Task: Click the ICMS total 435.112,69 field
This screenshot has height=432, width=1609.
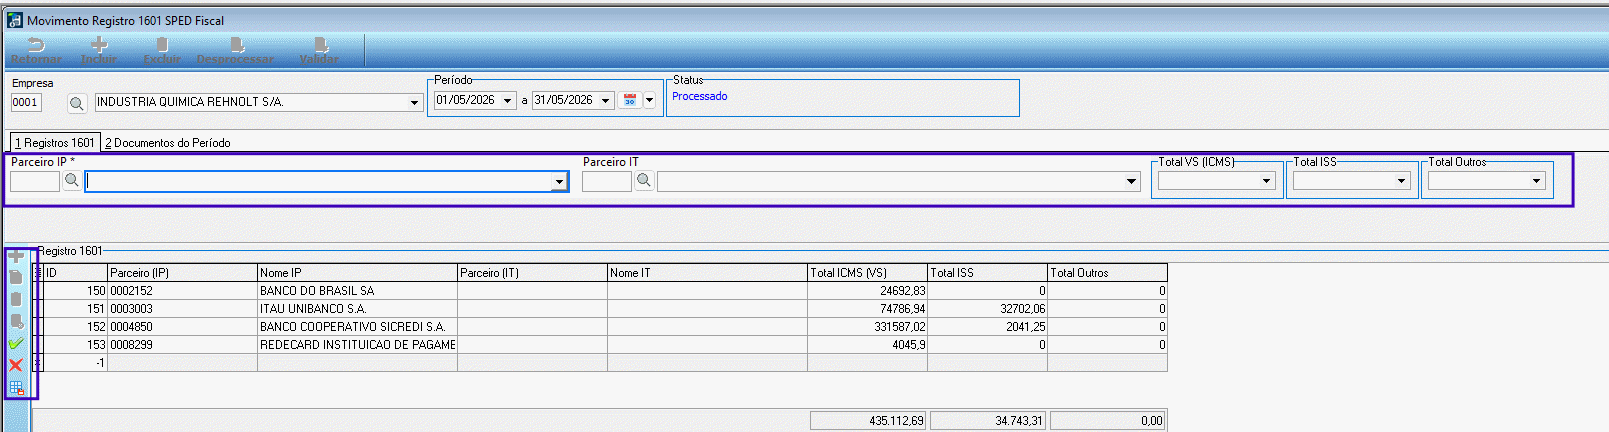Action: (x=868, y=421)
